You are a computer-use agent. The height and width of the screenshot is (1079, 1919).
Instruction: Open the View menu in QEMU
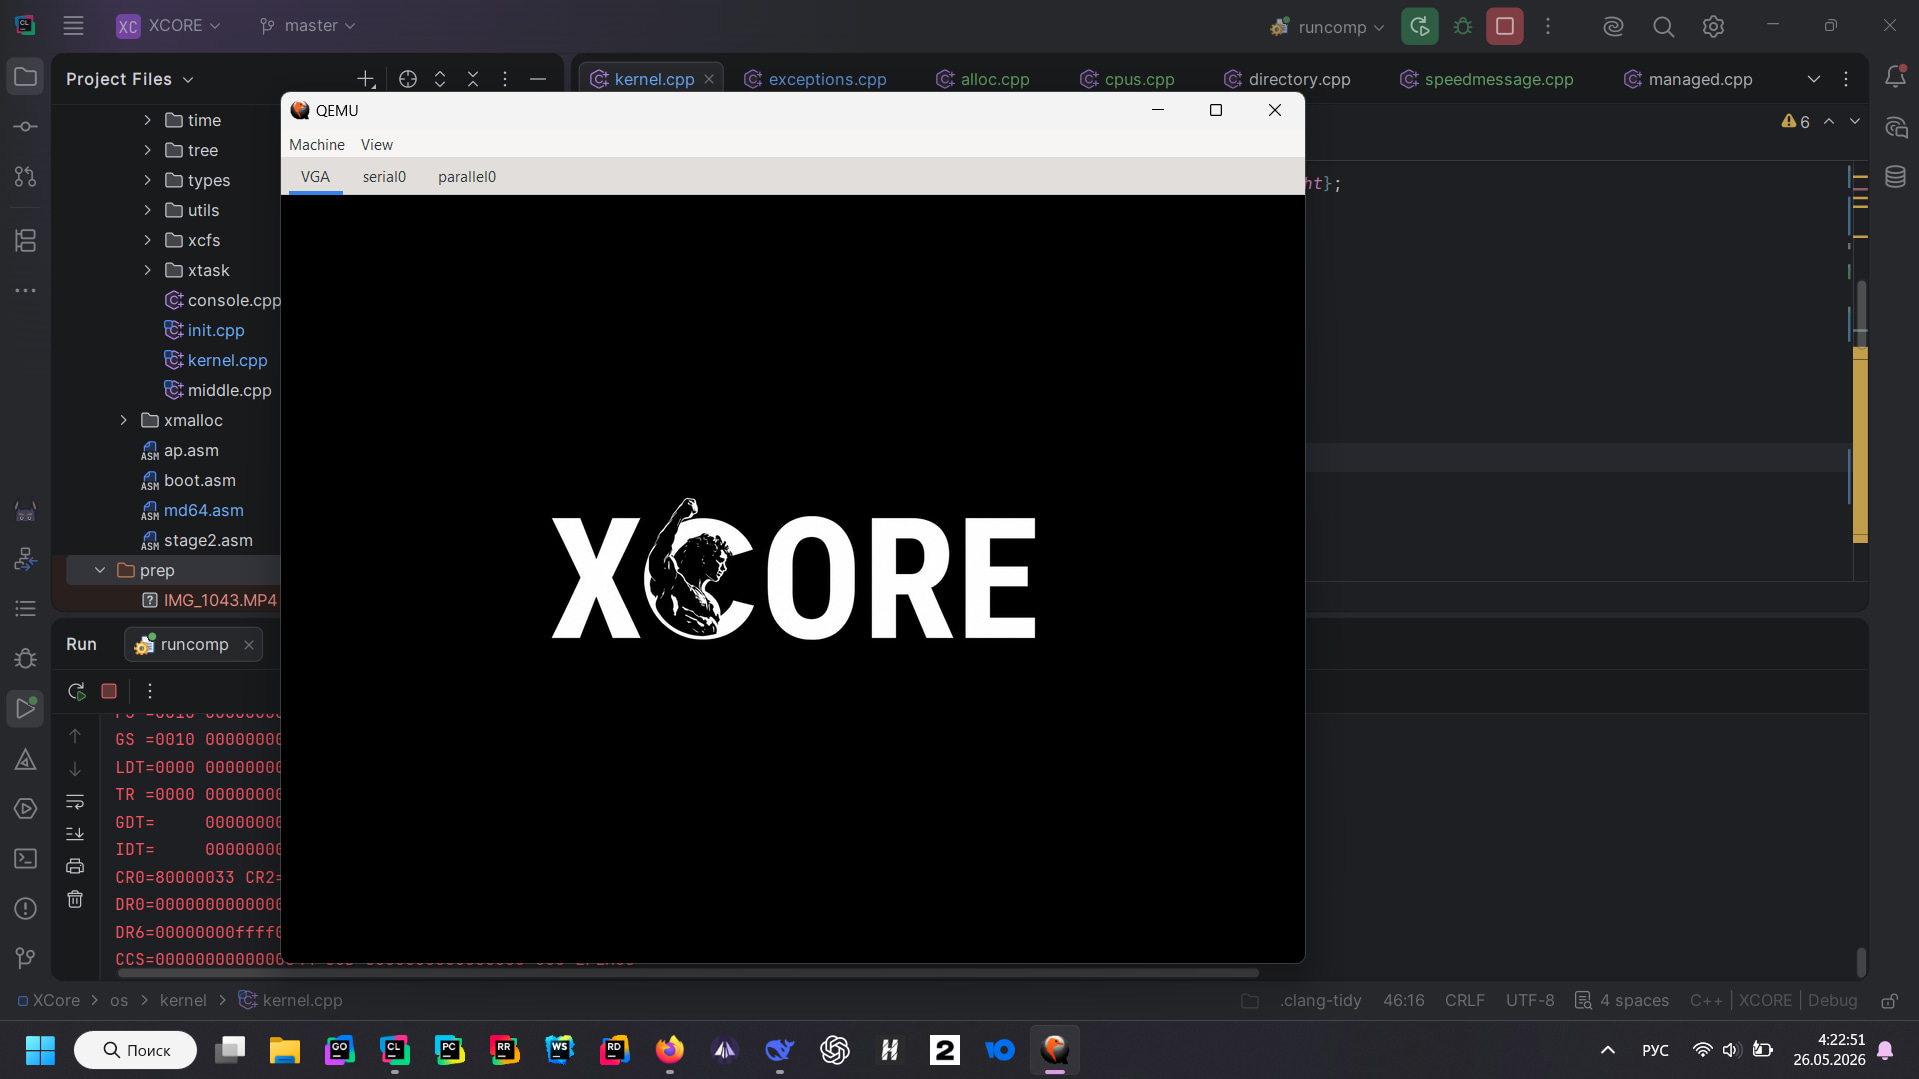click(x=377, y=145)
